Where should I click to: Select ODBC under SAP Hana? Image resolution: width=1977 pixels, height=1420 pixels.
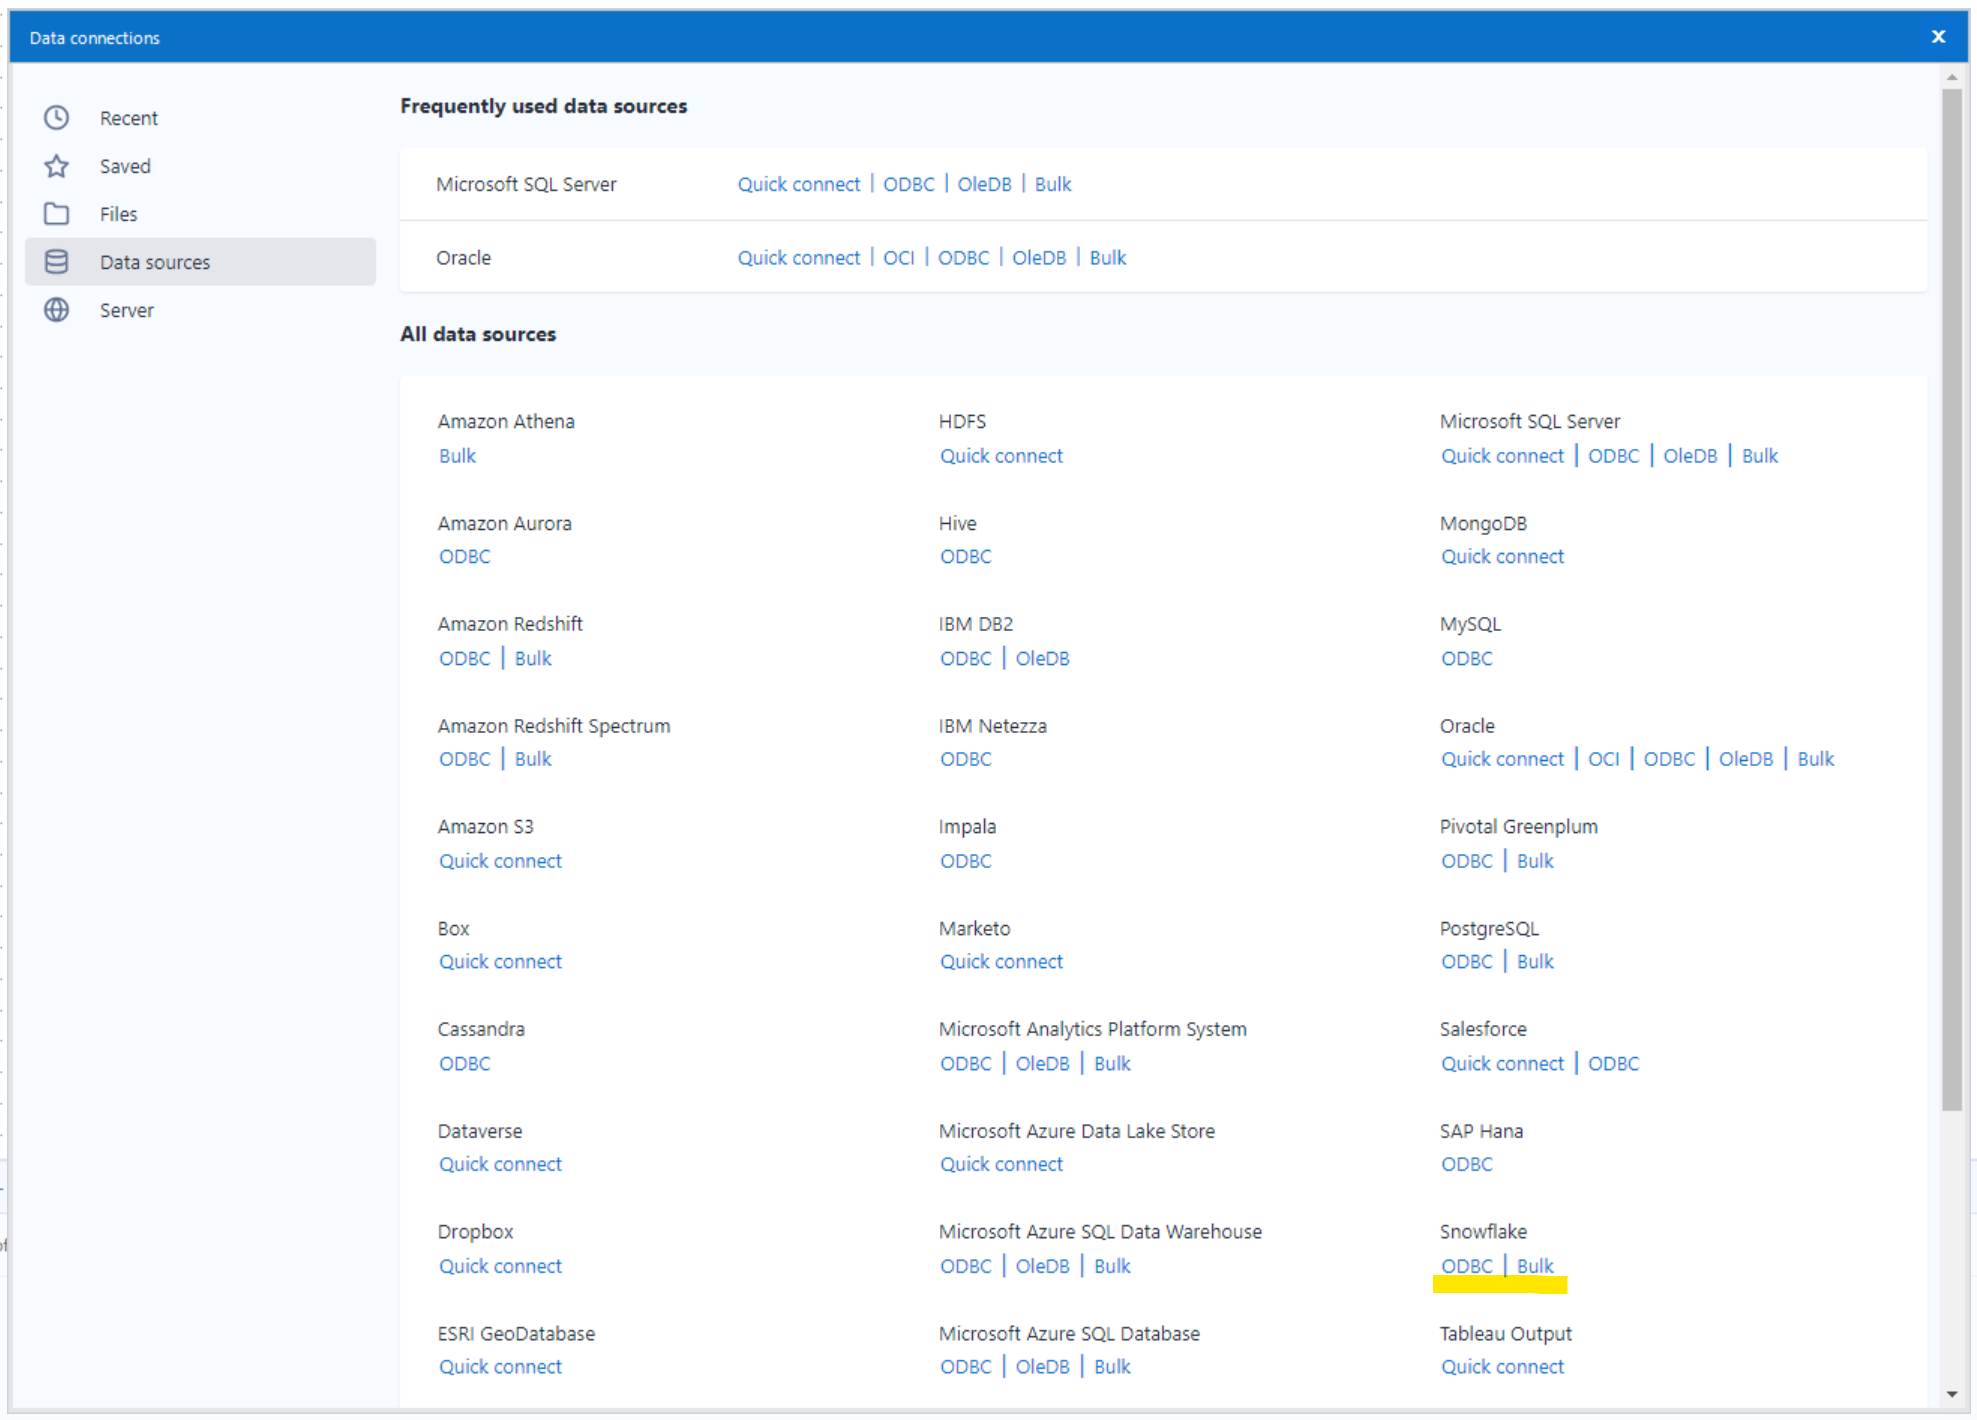pyautogui.click(x=1467, y=1165)
